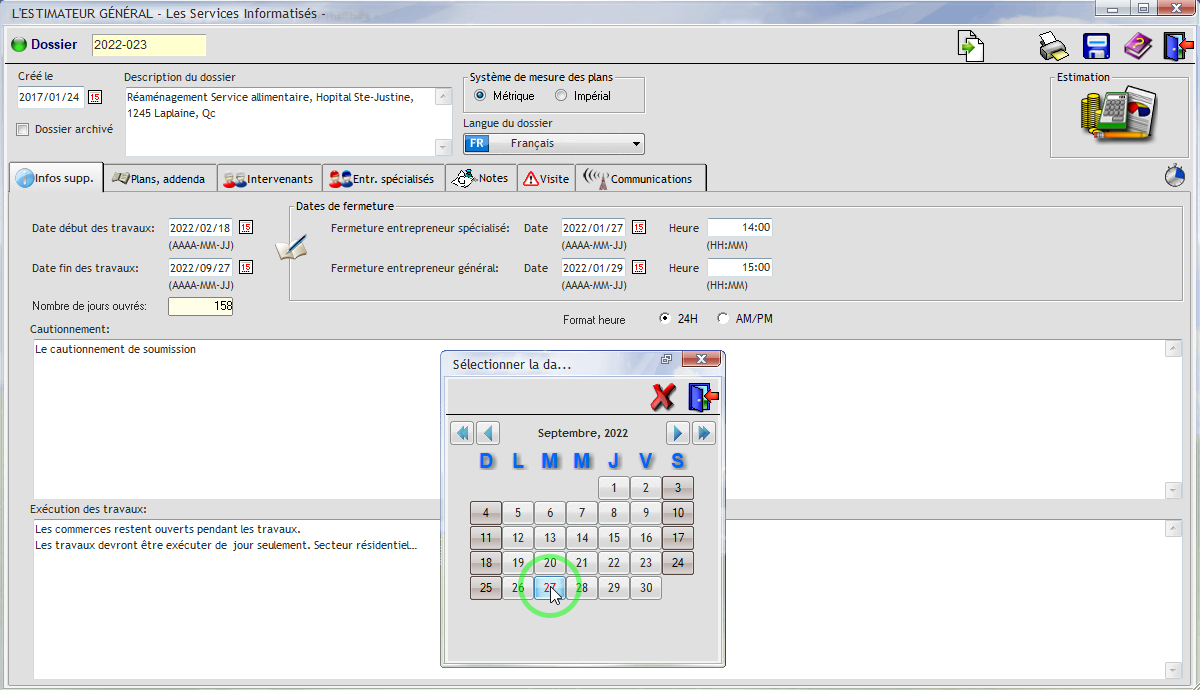The width and height of the screenshot is (1200, 690).
Task: Click the stopwatch icon at right of the tabs
Action: point(1175,176)
